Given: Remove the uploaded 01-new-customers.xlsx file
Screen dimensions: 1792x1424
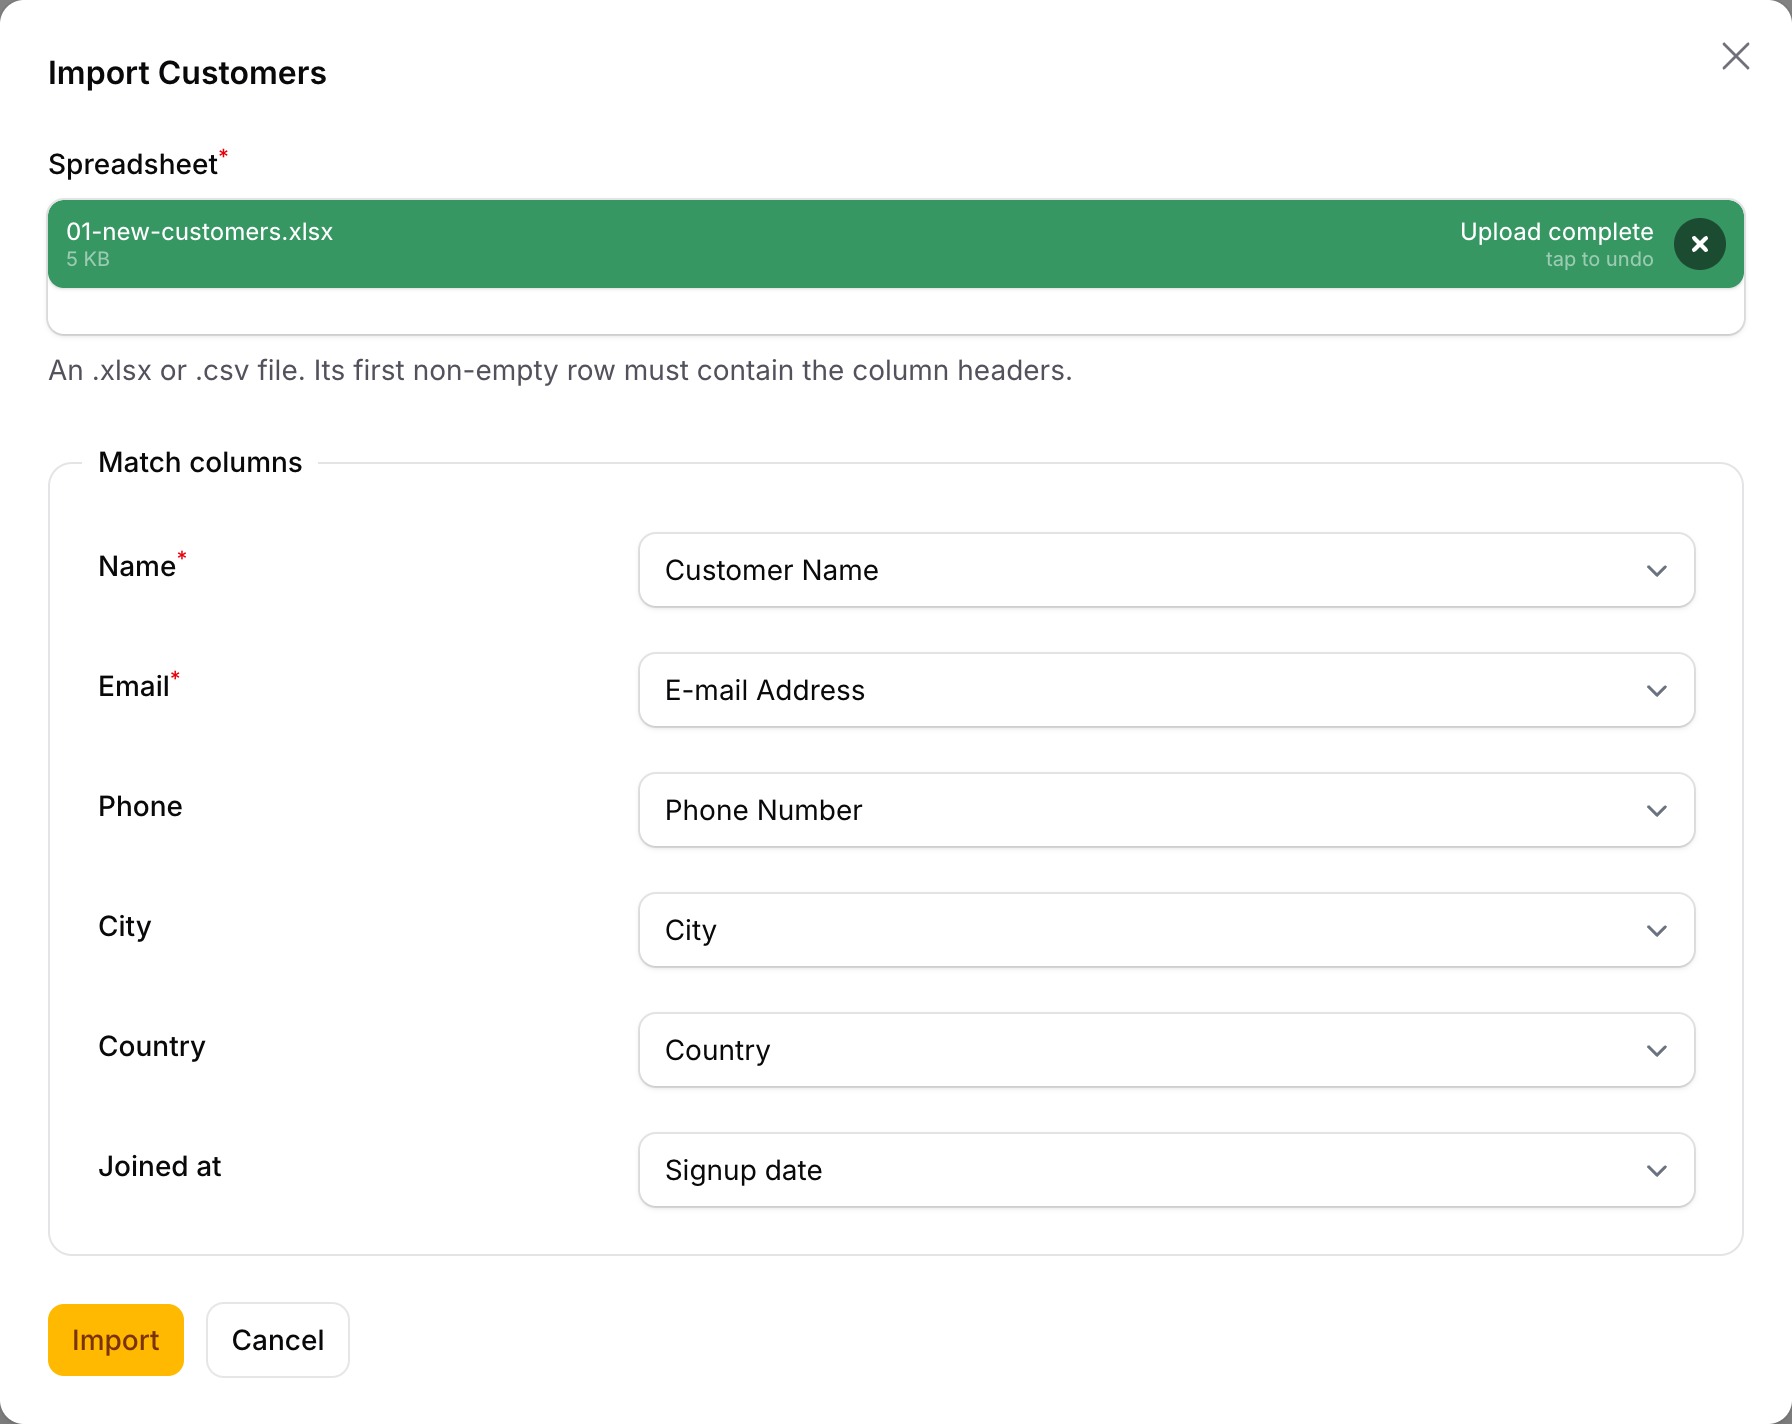Looking at the screenshot, I should click(1699, 244).
